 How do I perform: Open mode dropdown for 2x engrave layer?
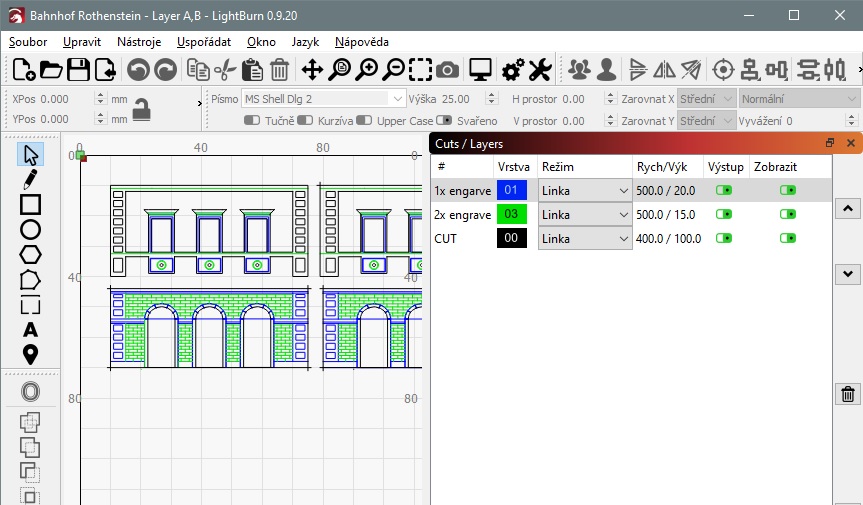[x=584, y=214]
